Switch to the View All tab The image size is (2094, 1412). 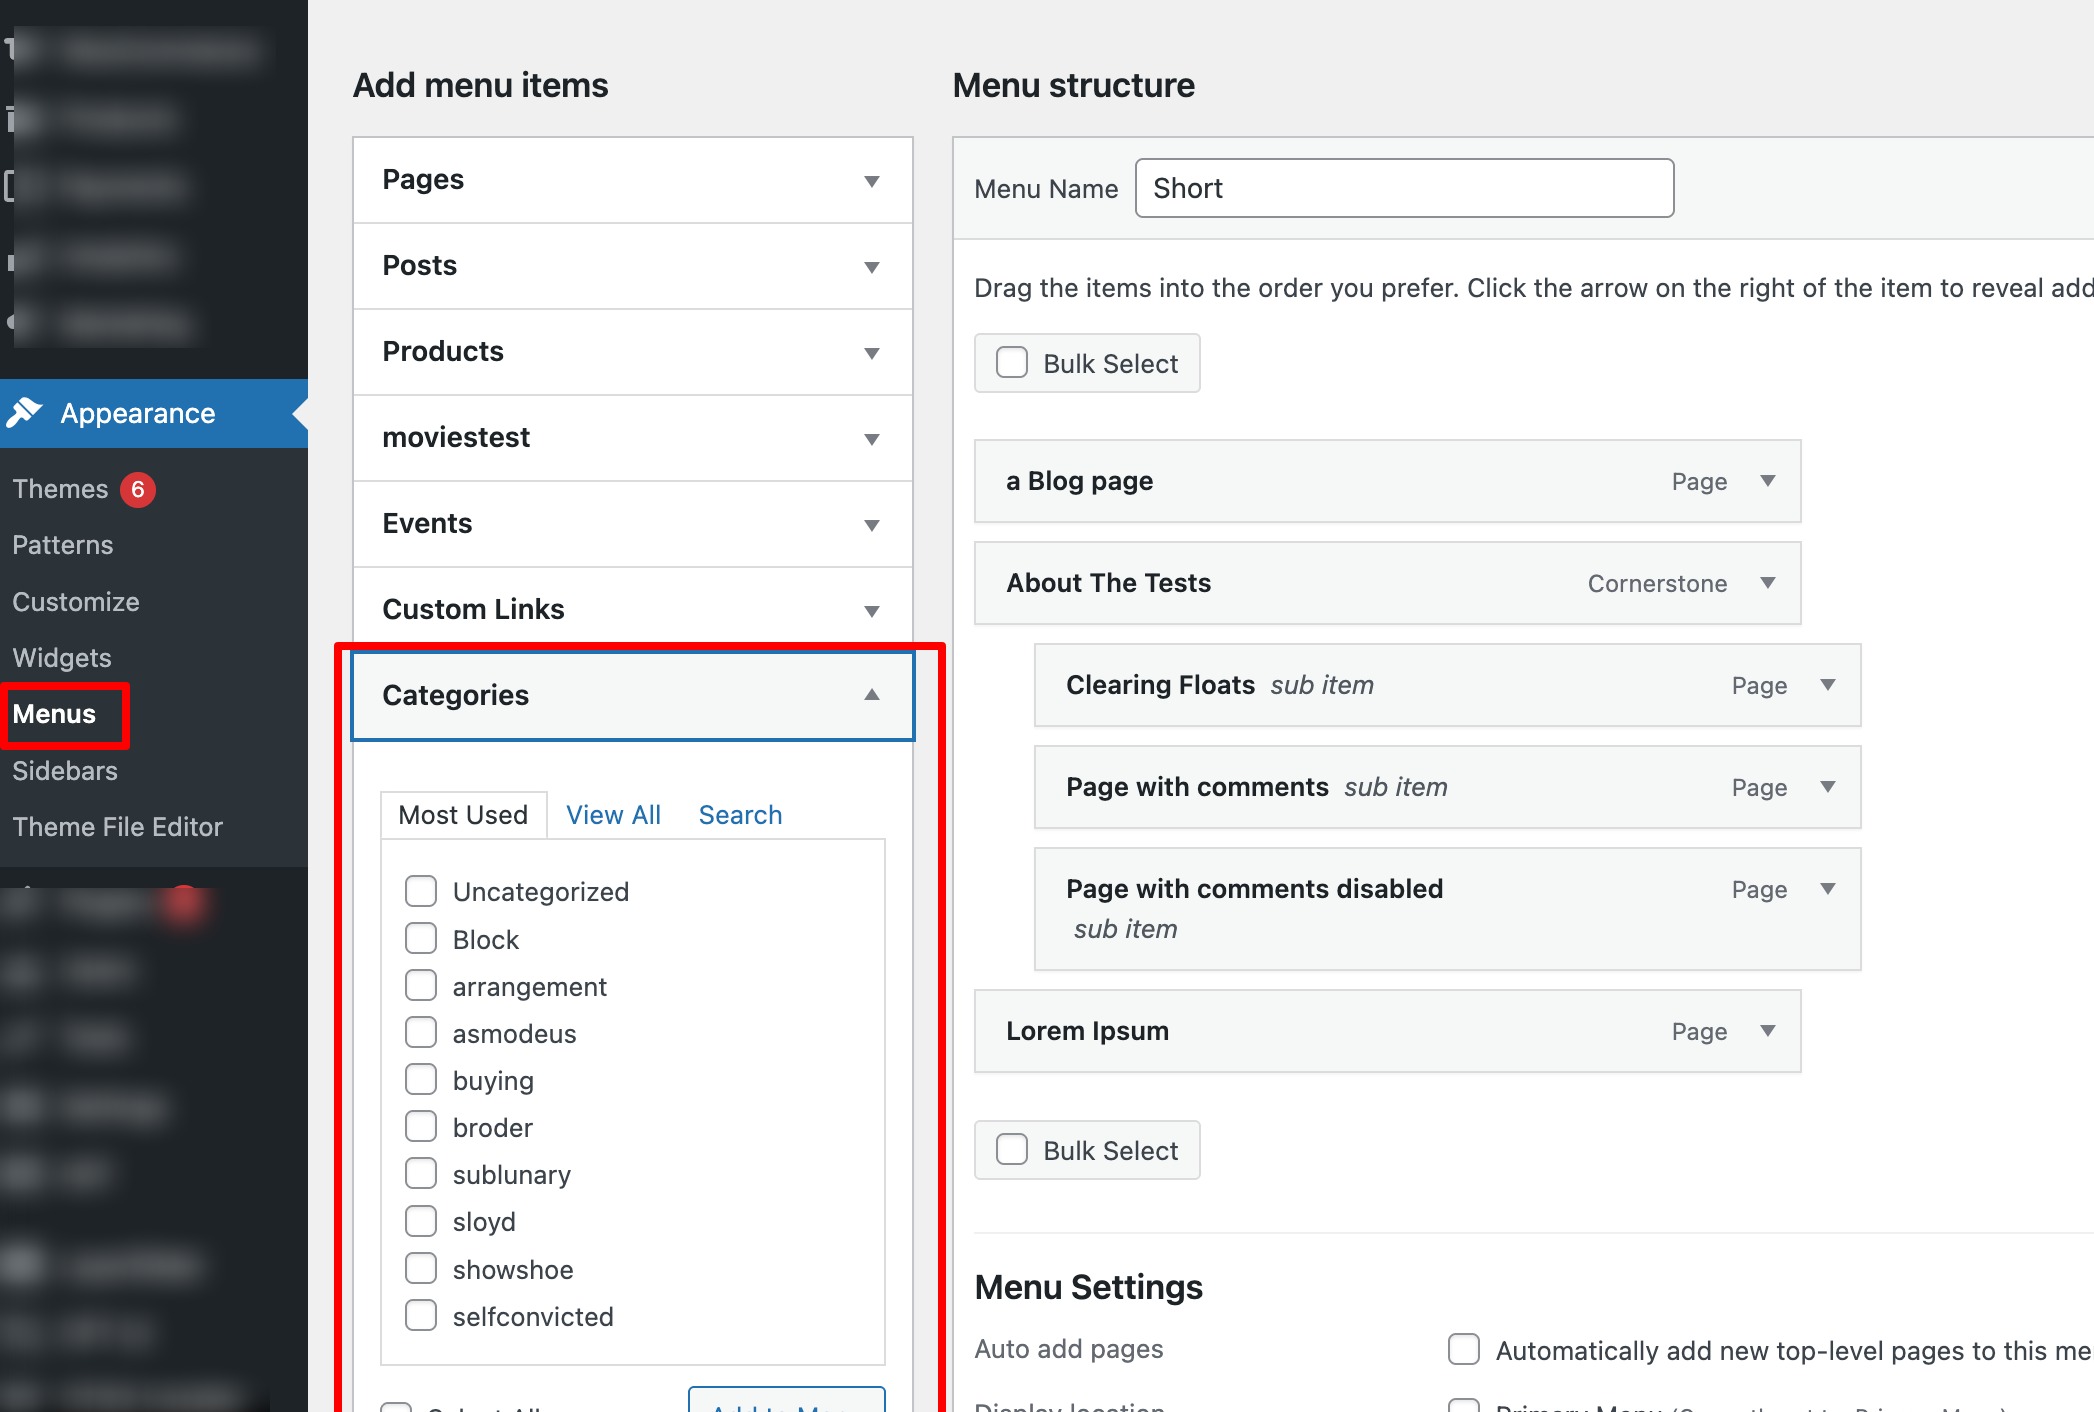(x=613, y=815)
